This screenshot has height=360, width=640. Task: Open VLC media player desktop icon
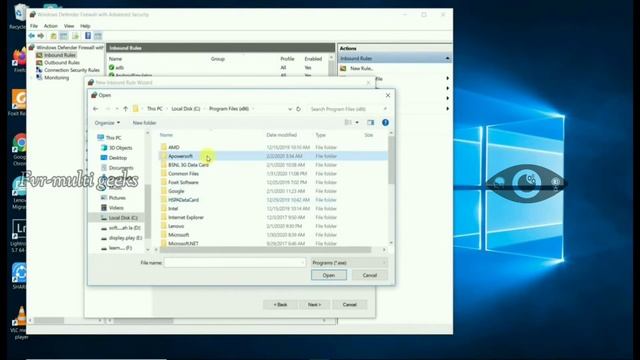[19, 322]
